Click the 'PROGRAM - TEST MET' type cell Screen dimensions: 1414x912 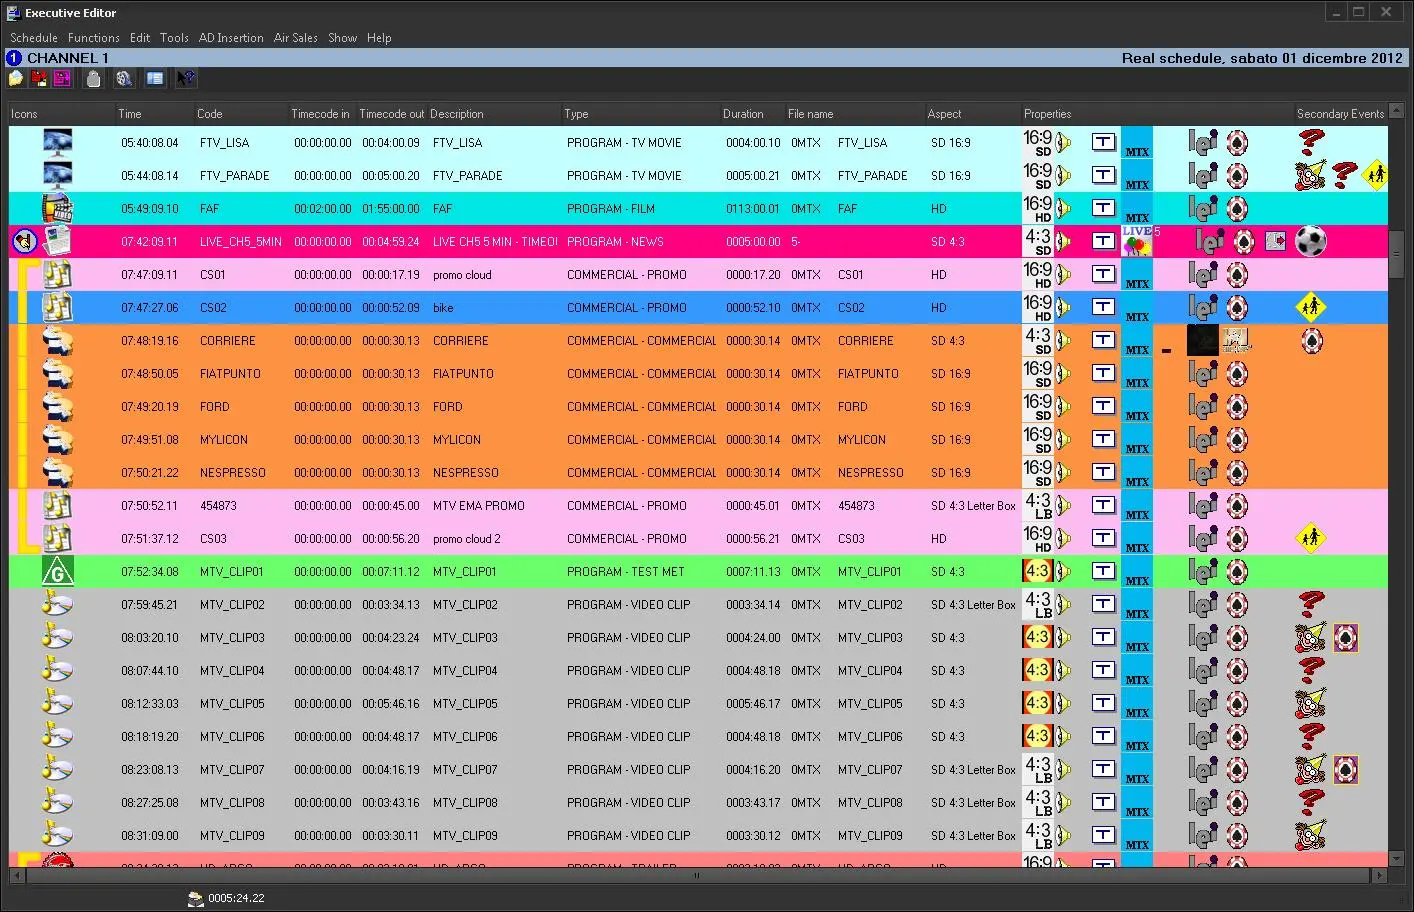tap(626, 572)
